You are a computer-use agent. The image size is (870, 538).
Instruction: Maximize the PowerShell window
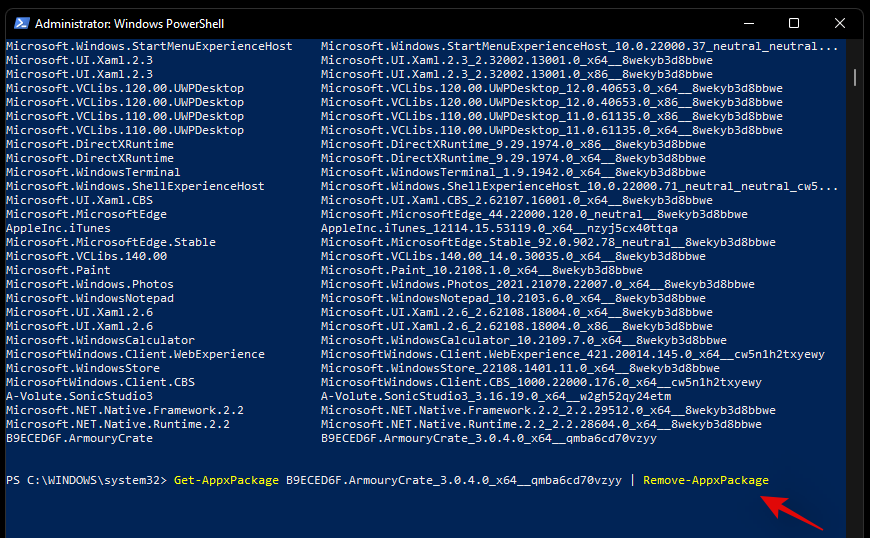(x=794, y=22)
